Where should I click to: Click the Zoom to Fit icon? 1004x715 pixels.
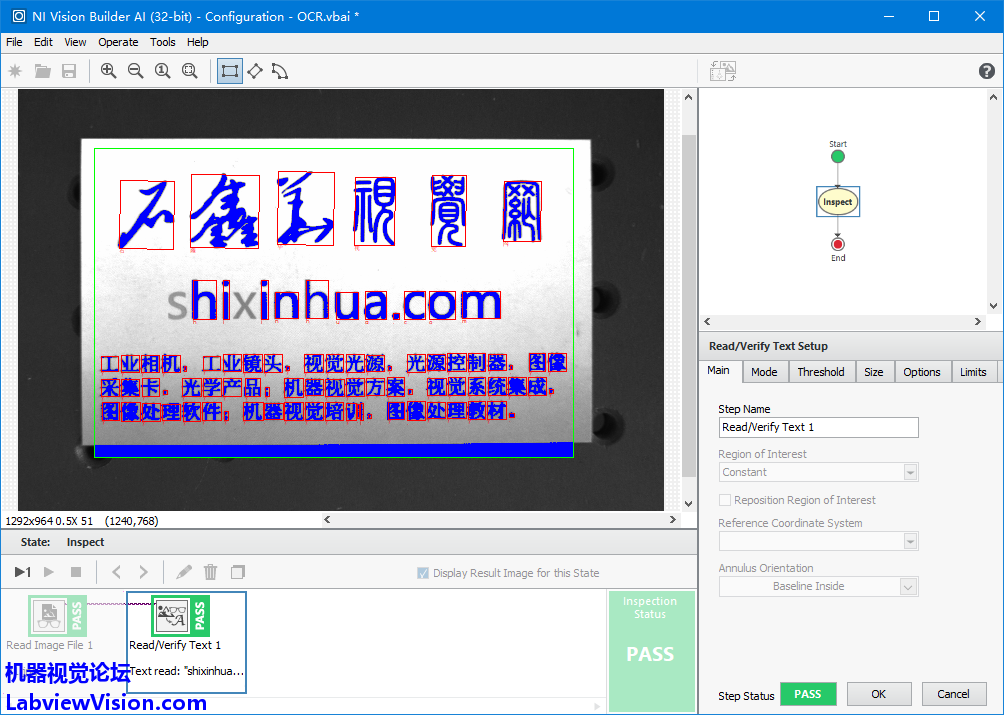pyautogui.click(x=189, y=71)
